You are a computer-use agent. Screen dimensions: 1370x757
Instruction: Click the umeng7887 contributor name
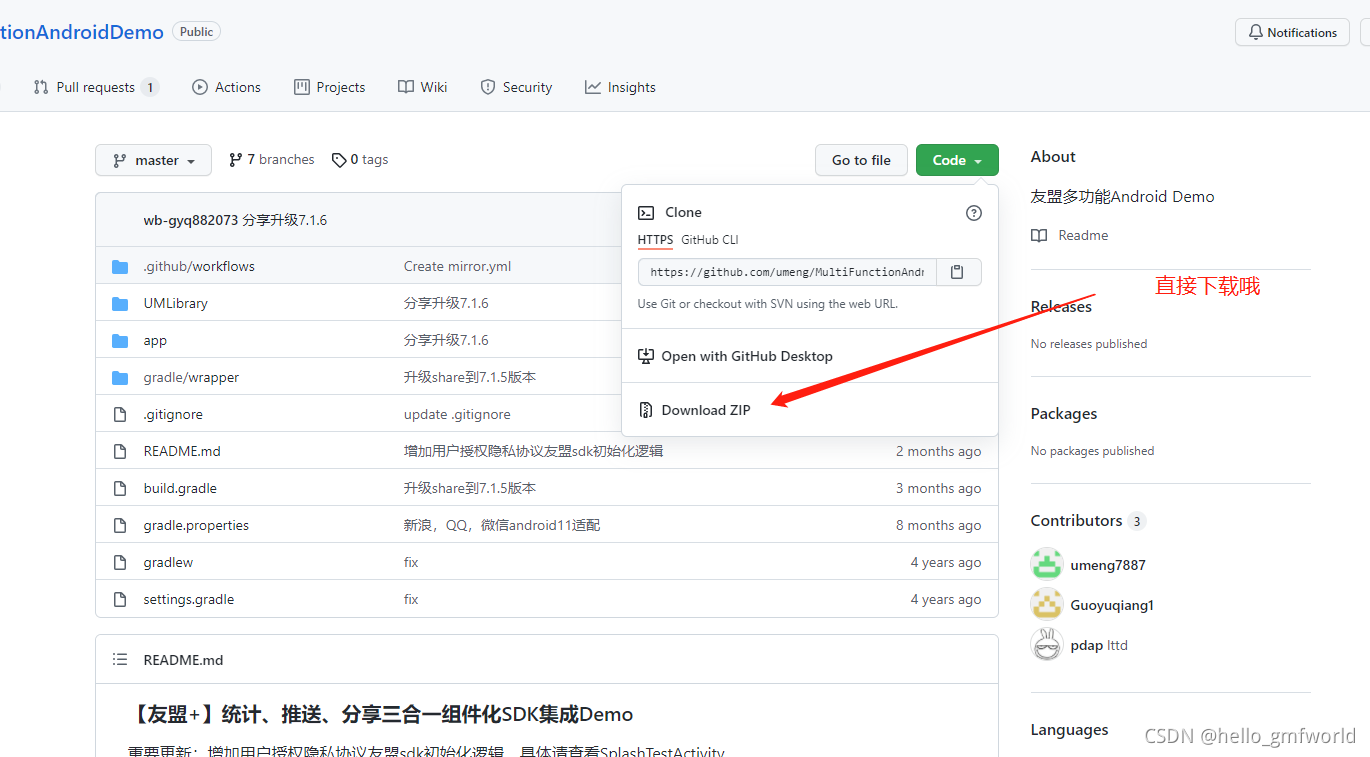coord(1108,565)
